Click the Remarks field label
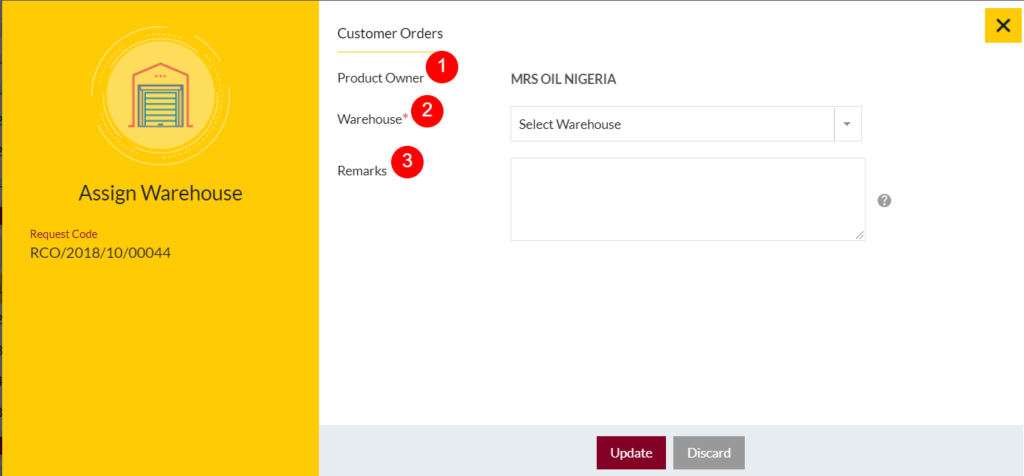Screen dimensions: 1024x476 pos(362,171)
